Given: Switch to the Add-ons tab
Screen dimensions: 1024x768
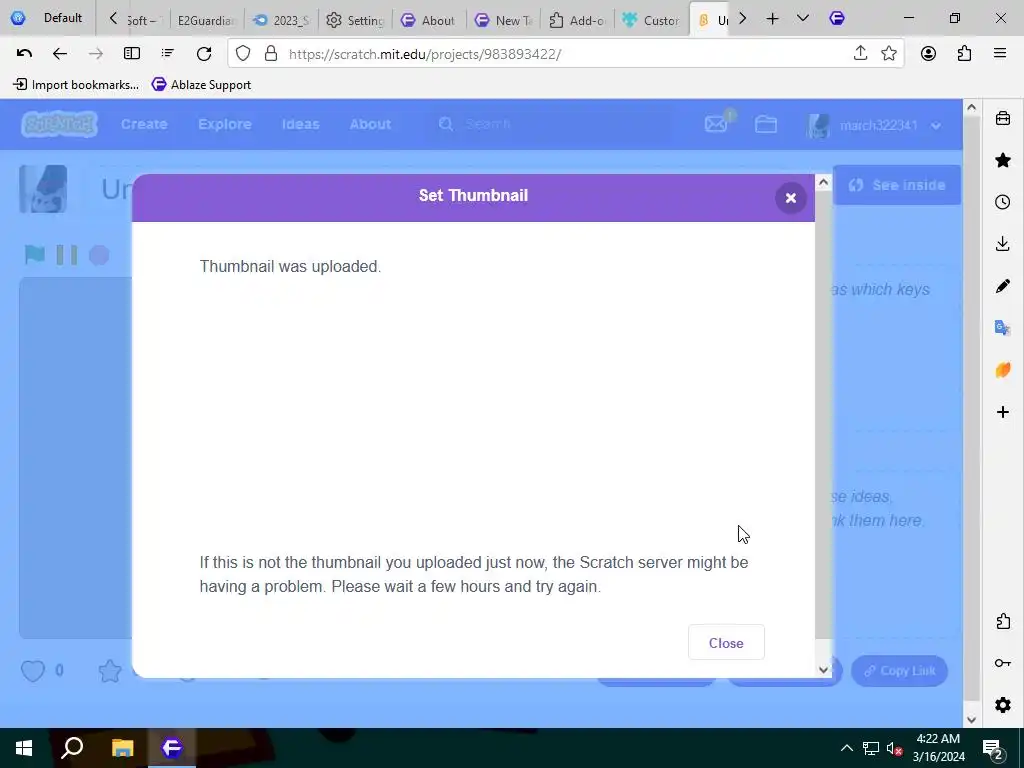Looking at the screenshot, I should [577, 20].
